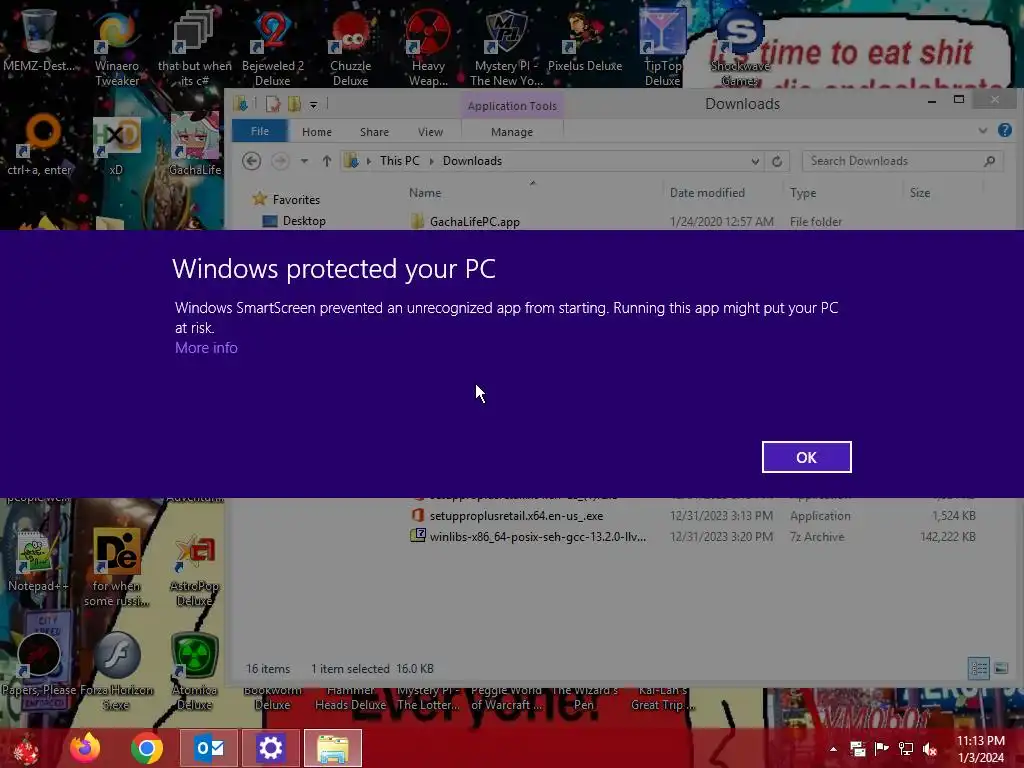This screenshot has width=1024, height=768.
Task: Go back in Explorer navigation
Action: click(x=251, y=161)
